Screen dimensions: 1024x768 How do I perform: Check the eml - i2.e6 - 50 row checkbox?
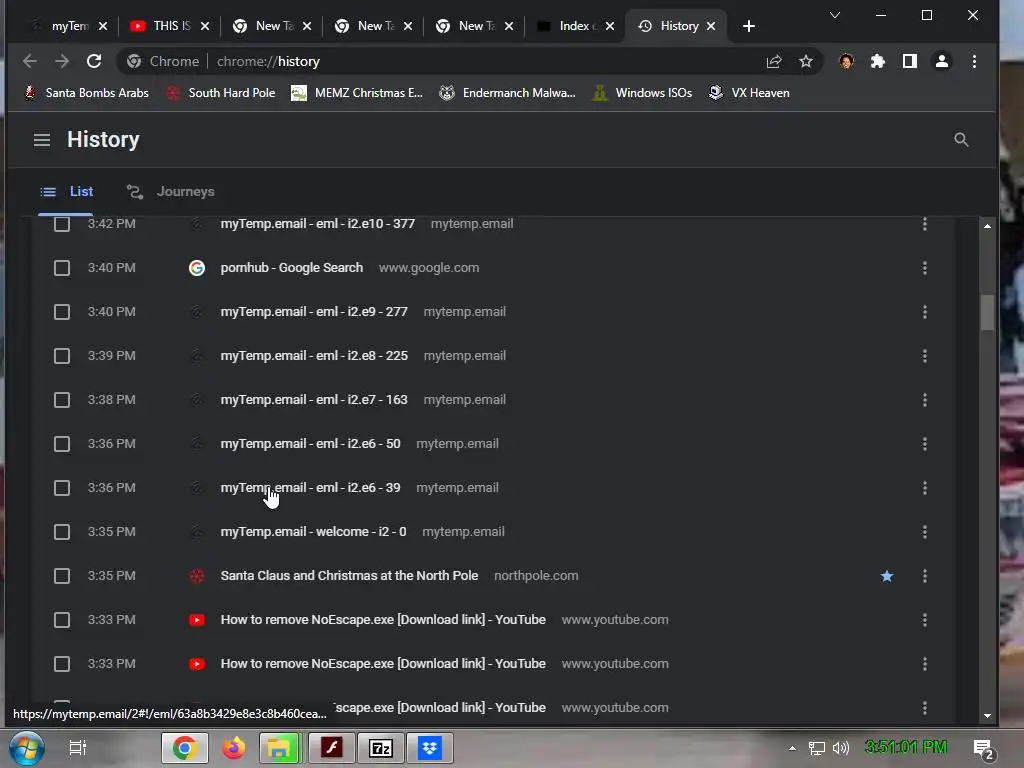point(62,444)
